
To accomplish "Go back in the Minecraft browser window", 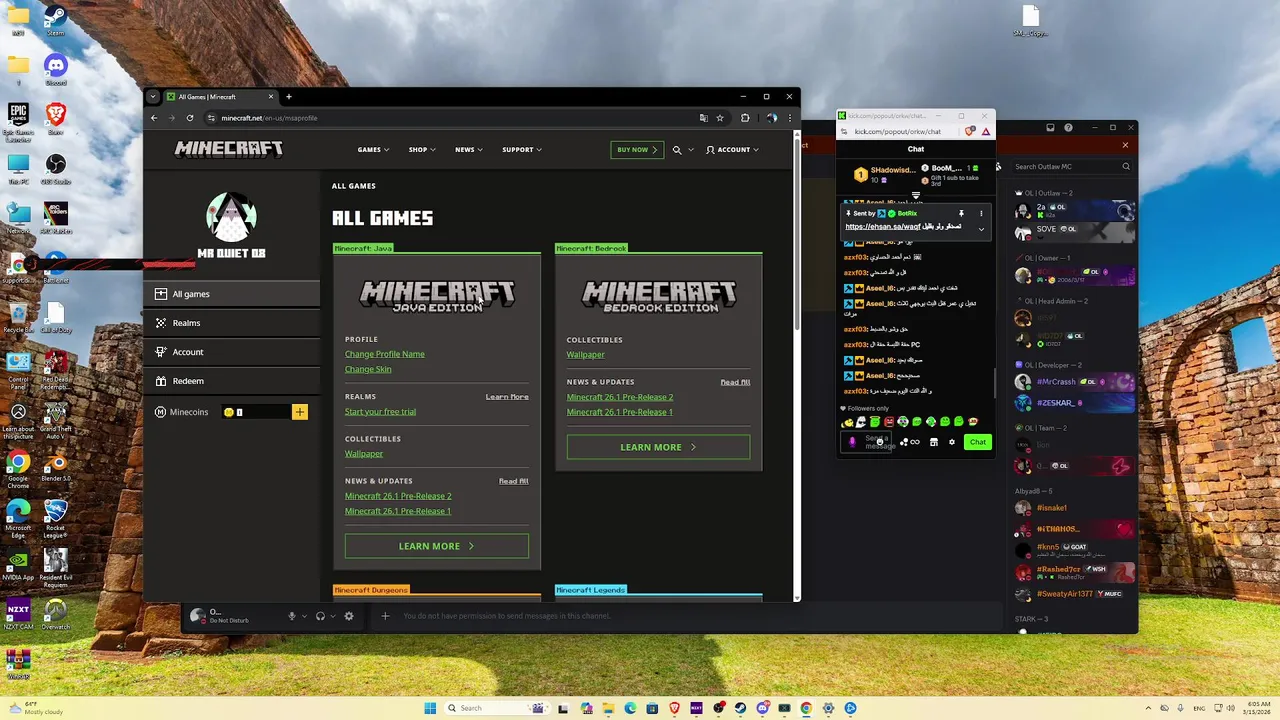I will coord(154,118).
